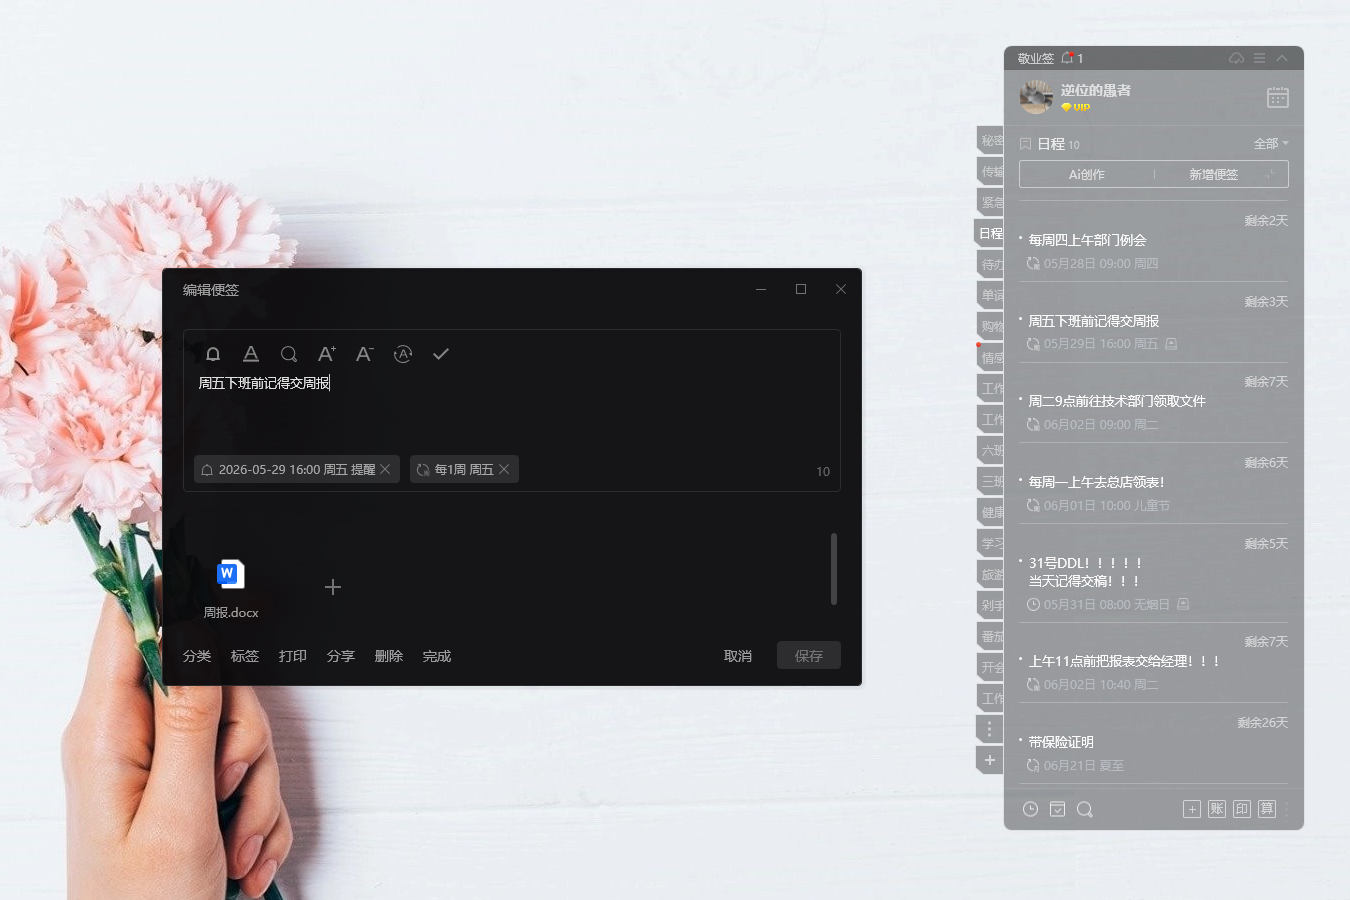Click attachment icon on 05月31日 08:00 无烟日 row

[1183, 604]
